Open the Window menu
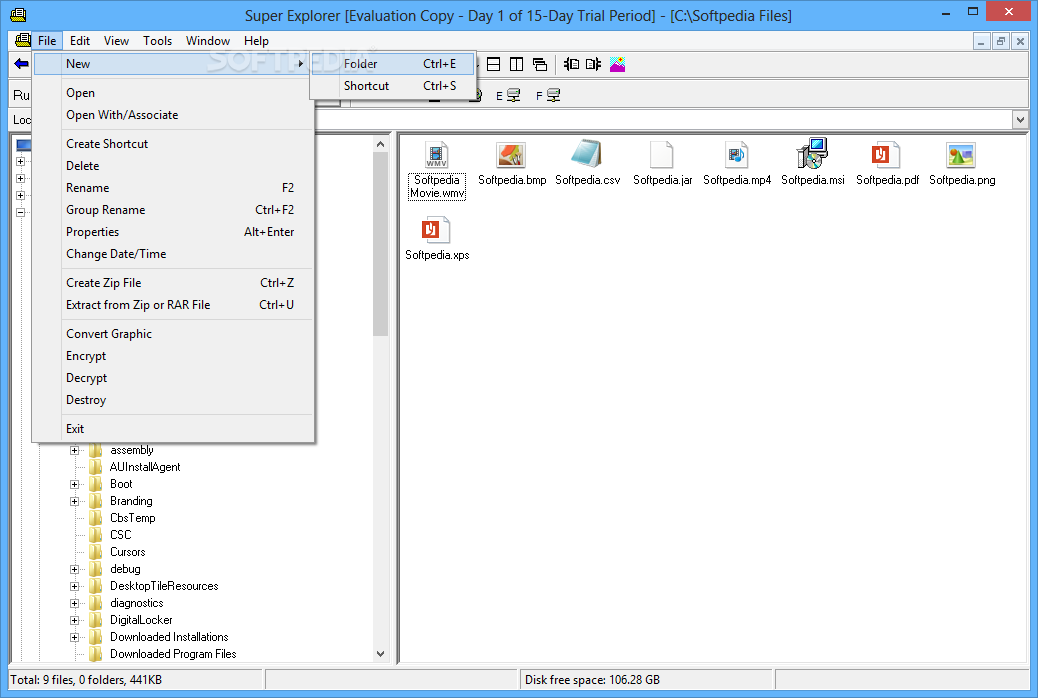 pyautogui.click(x=207, y=40)
